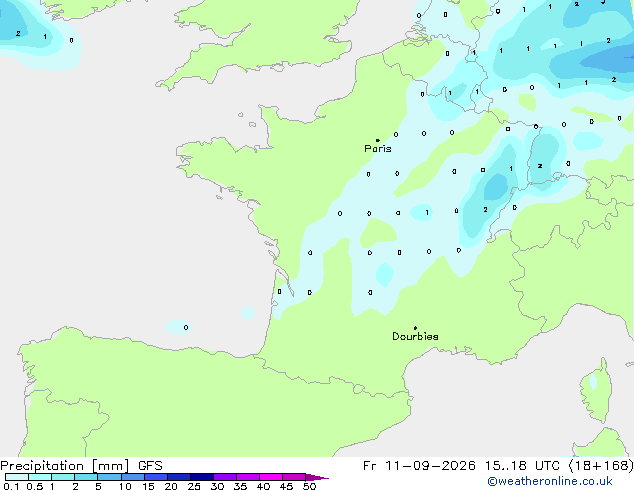Click the isolated precipitation value 0 in the Bay of Biscay
634x490 pixels.
[x=186, y=327]
